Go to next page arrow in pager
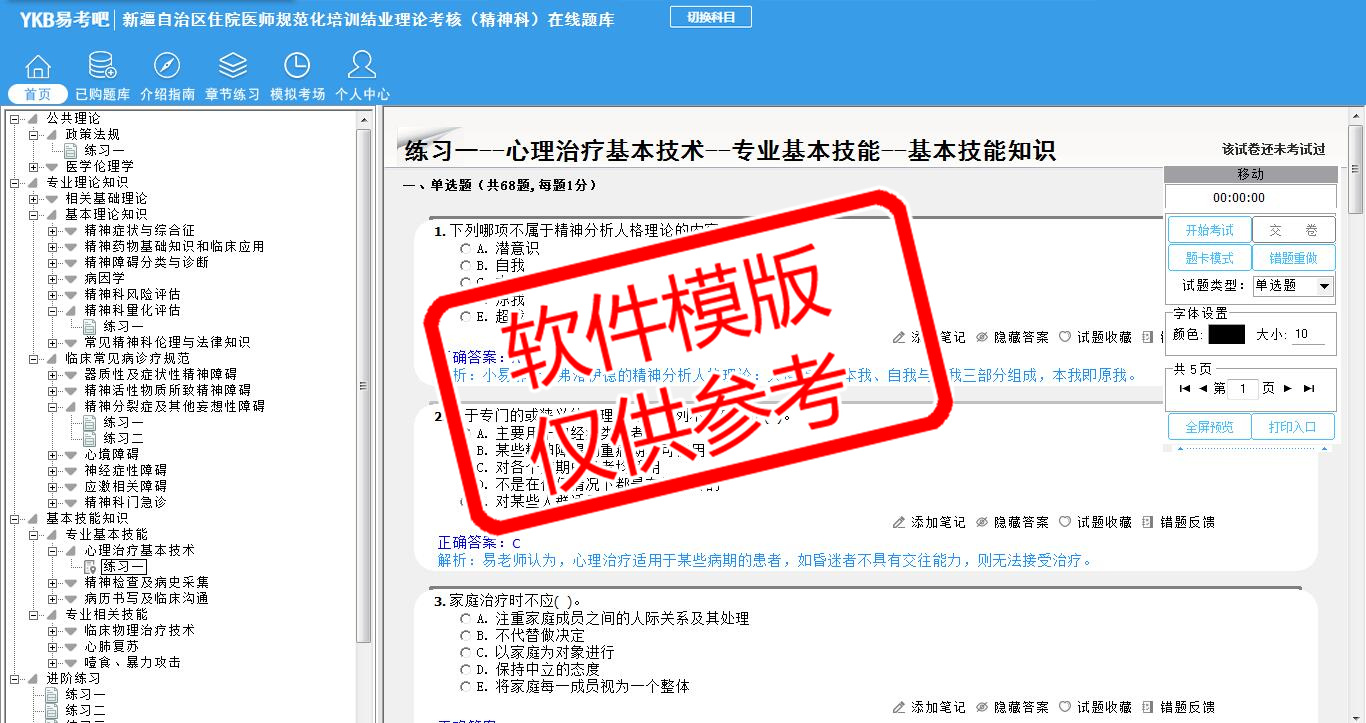 pos(1288,388)
